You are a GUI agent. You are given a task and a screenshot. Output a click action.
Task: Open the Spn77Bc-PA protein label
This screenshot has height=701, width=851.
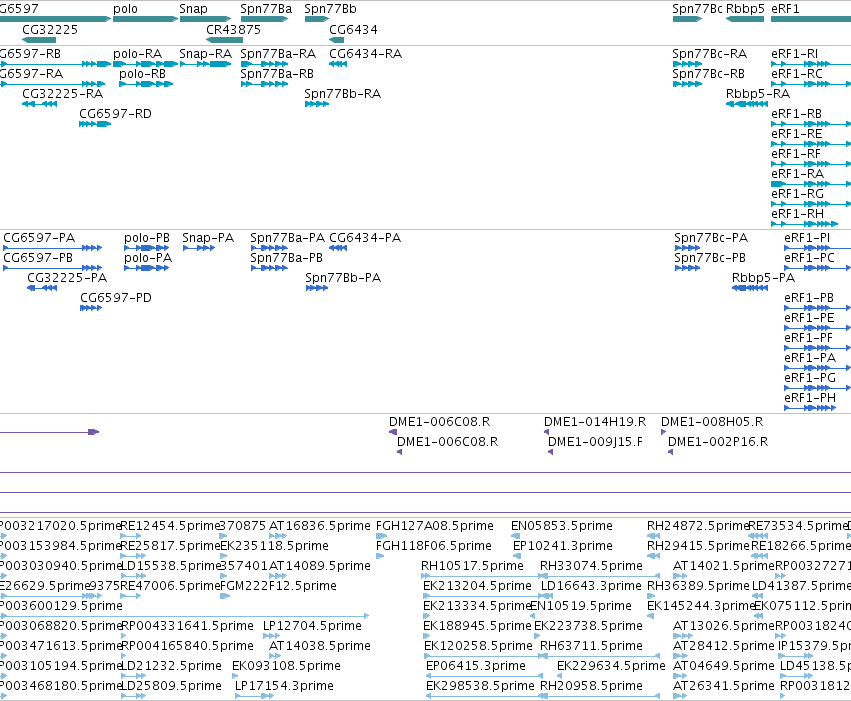(711, 238)
